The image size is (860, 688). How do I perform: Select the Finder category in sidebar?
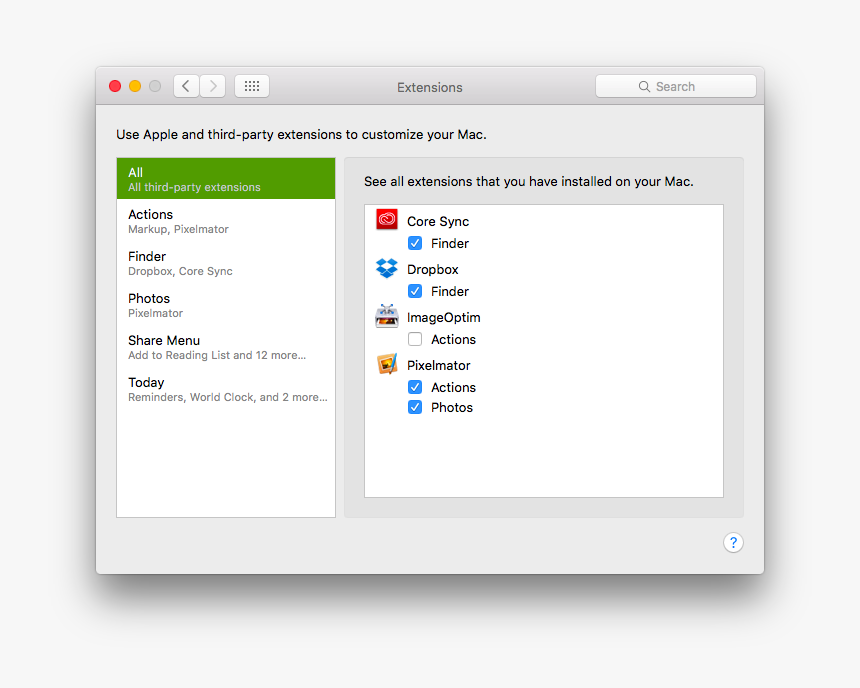pyautogui.click(x=226, y=263)
